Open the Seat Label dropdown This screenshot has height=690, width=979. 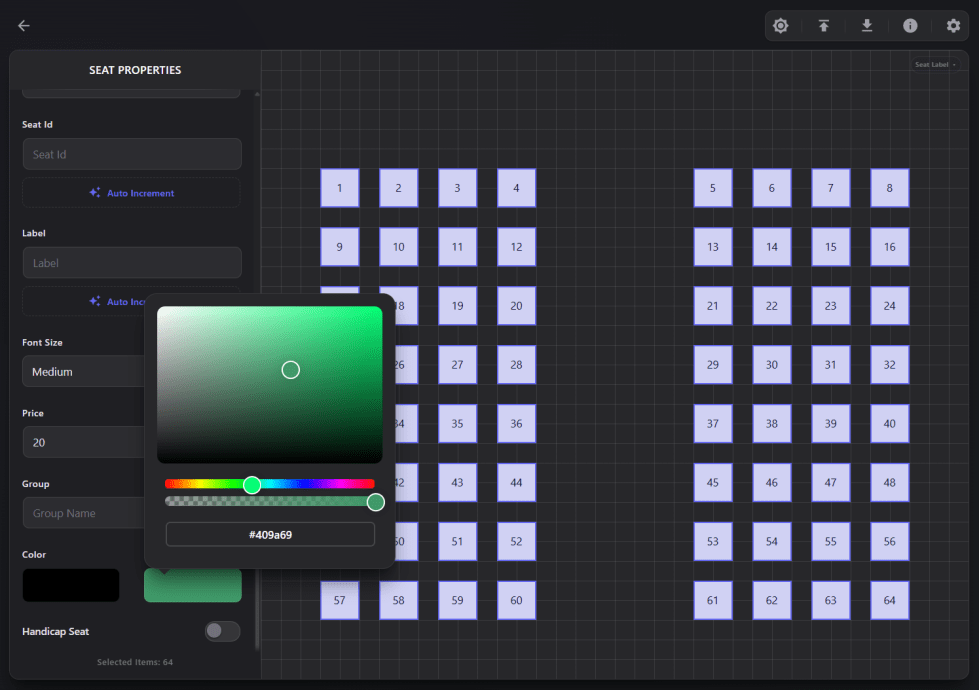pos(935,65)
